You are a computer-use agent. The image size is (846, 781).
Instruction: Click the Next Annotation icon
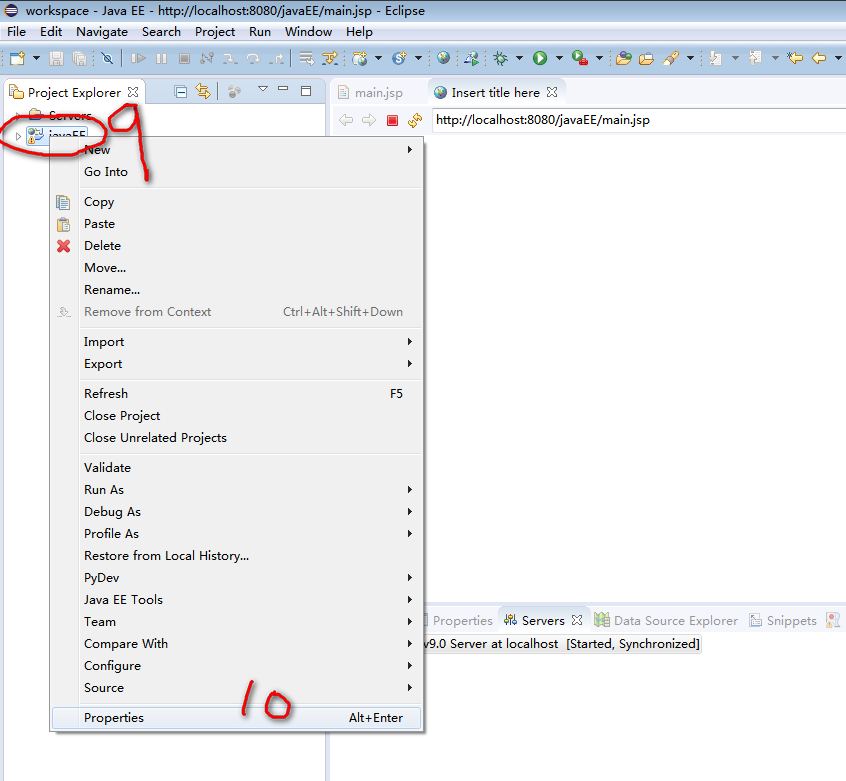(715, 58)
